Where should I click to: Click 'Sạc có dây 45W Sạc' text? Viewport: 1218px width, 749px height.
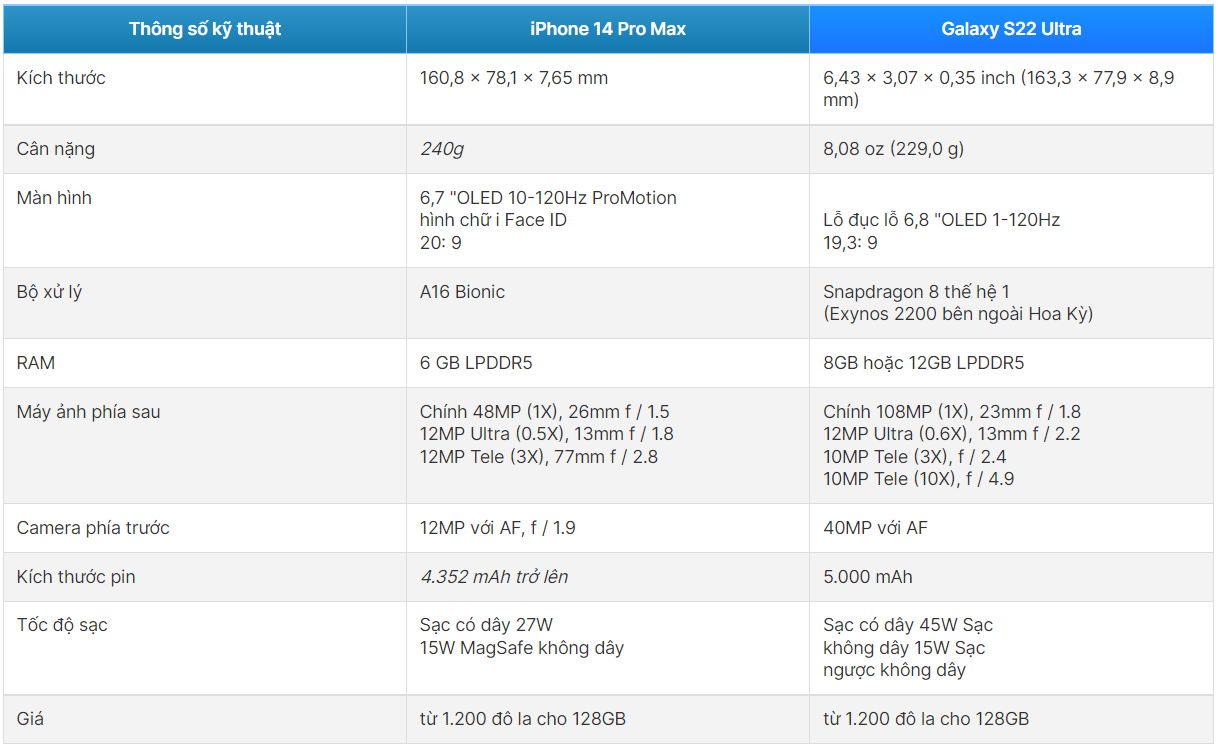pos(908,625)
